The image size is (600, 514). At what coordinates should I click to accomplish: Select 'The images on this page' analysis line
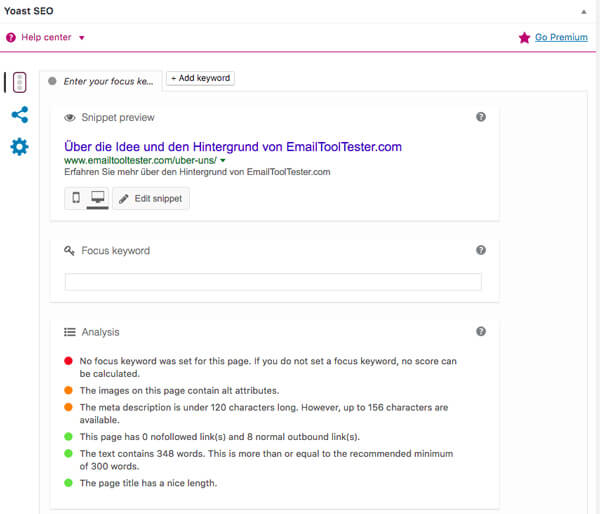[179, 390]
